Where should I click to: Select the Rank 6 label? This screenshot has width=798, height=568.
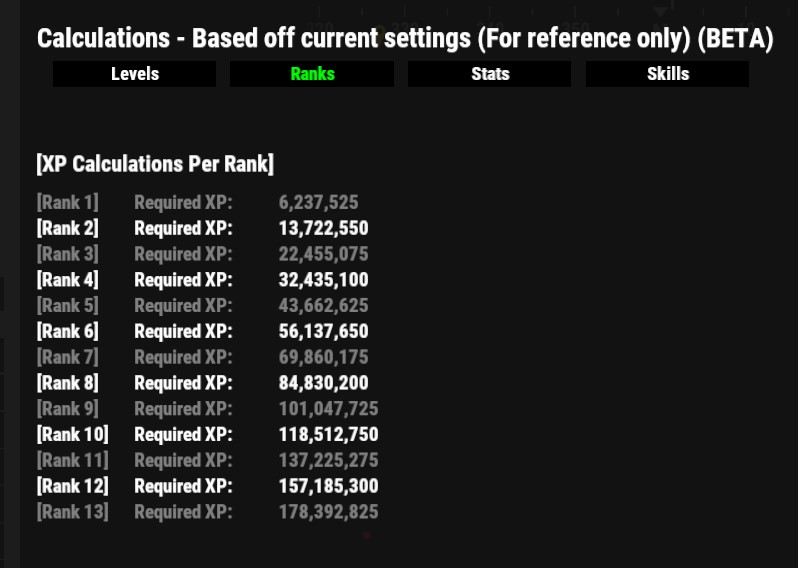pyautogui.click(x=68, y=331)
